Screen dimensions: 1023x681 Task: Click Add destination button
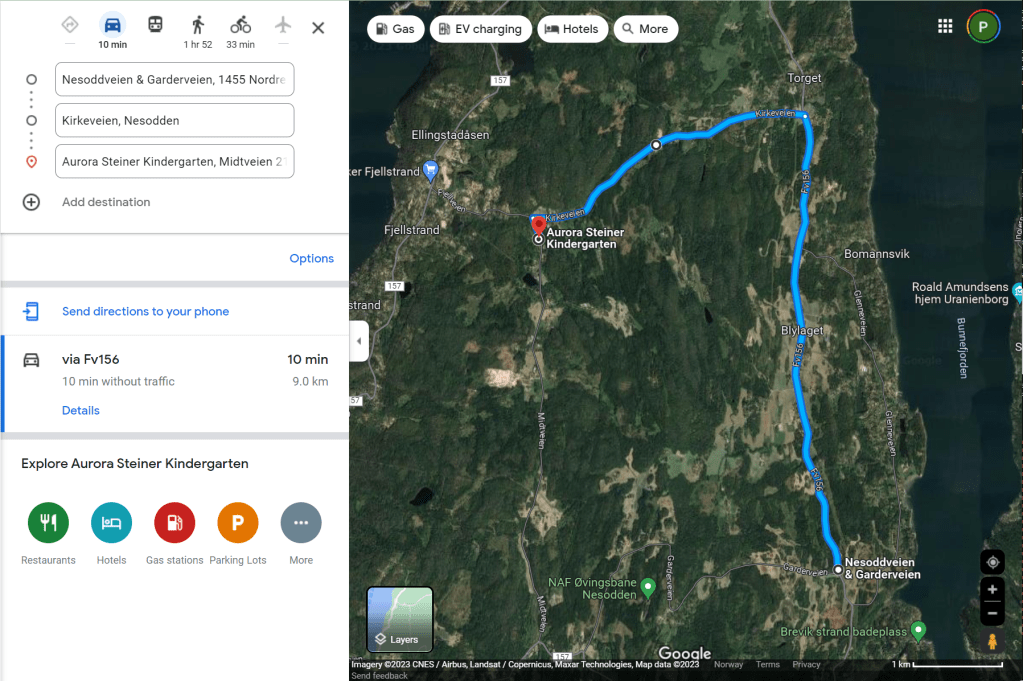coord(86,202)
